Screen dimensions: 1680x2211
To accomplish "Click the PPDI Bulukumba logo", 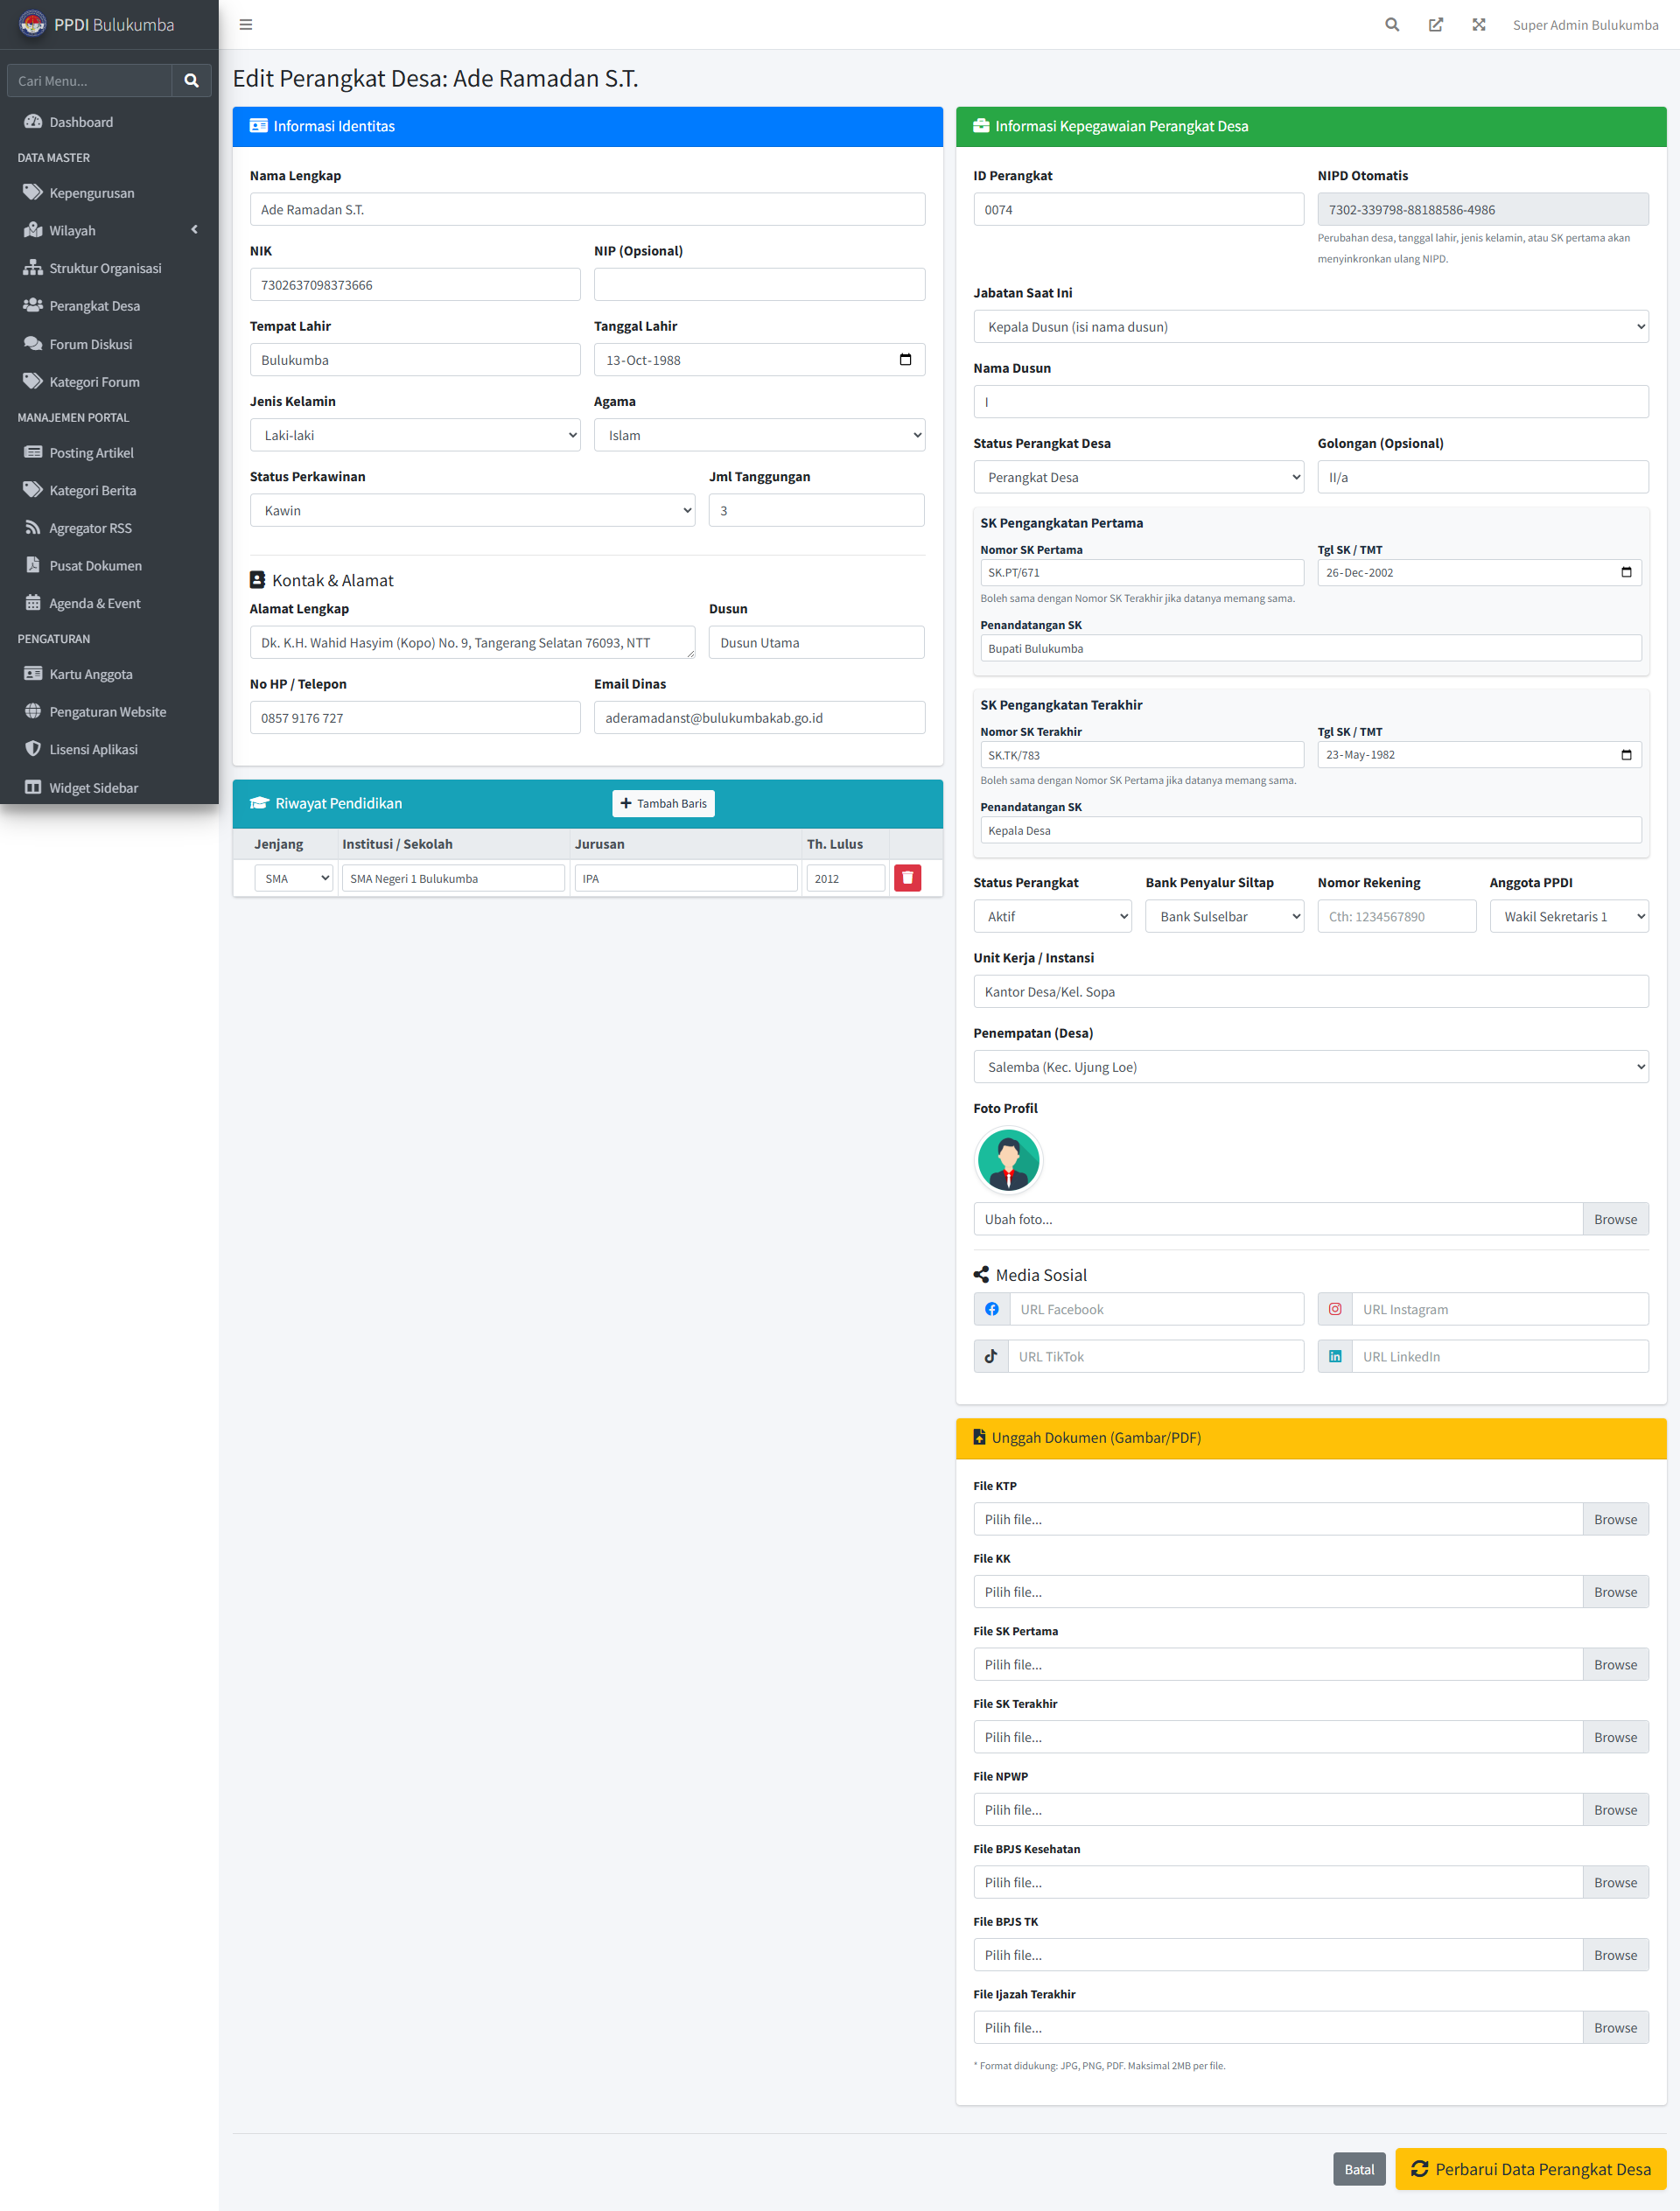I will (x=32, y=24).
